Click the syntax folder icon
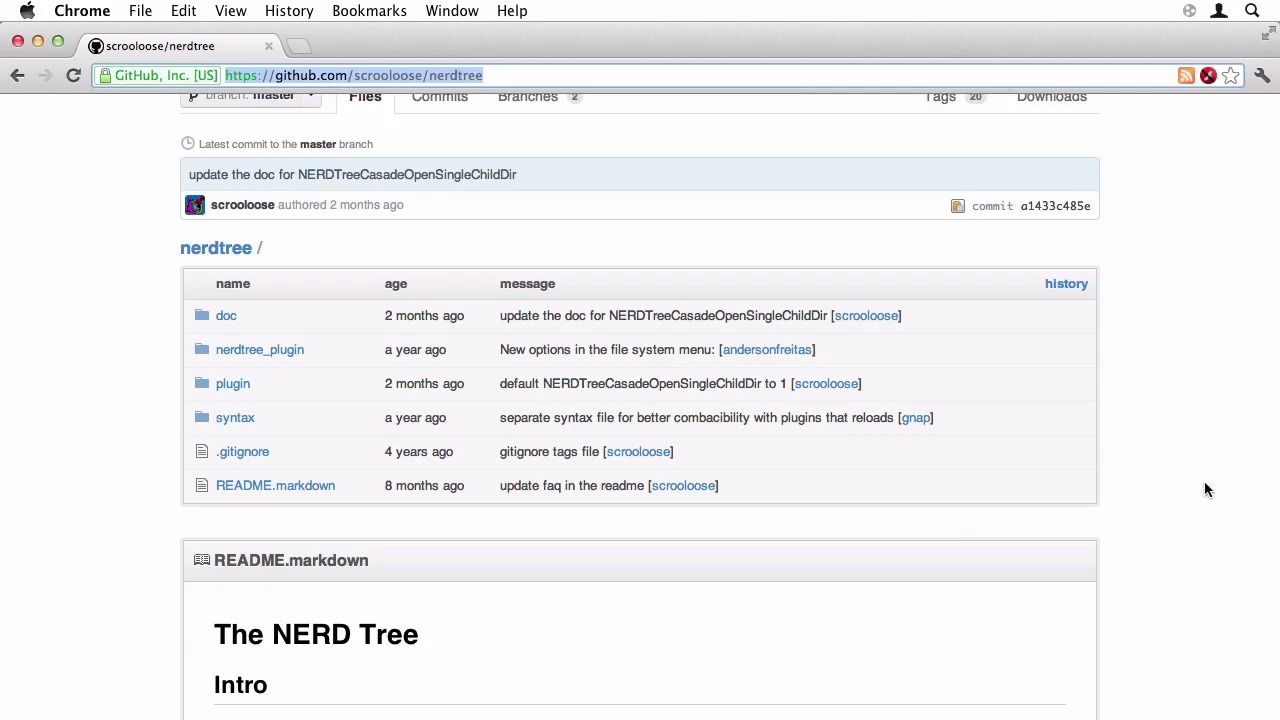 [202, 417]
